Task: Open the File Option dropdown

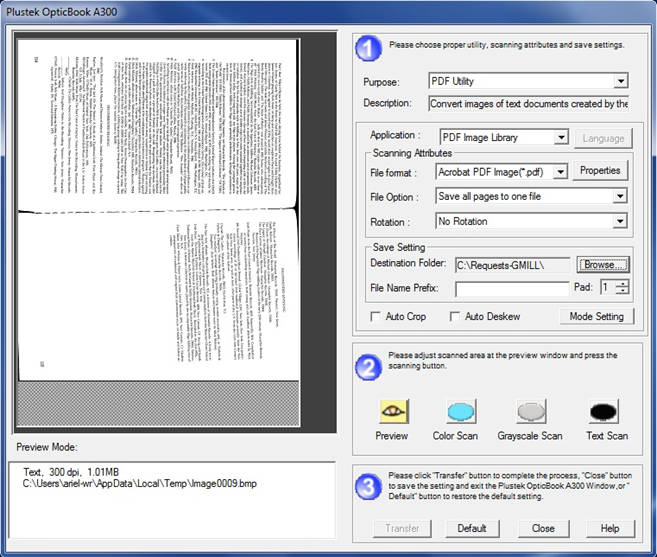Action: pyautogui.click(x=531, y=196)
